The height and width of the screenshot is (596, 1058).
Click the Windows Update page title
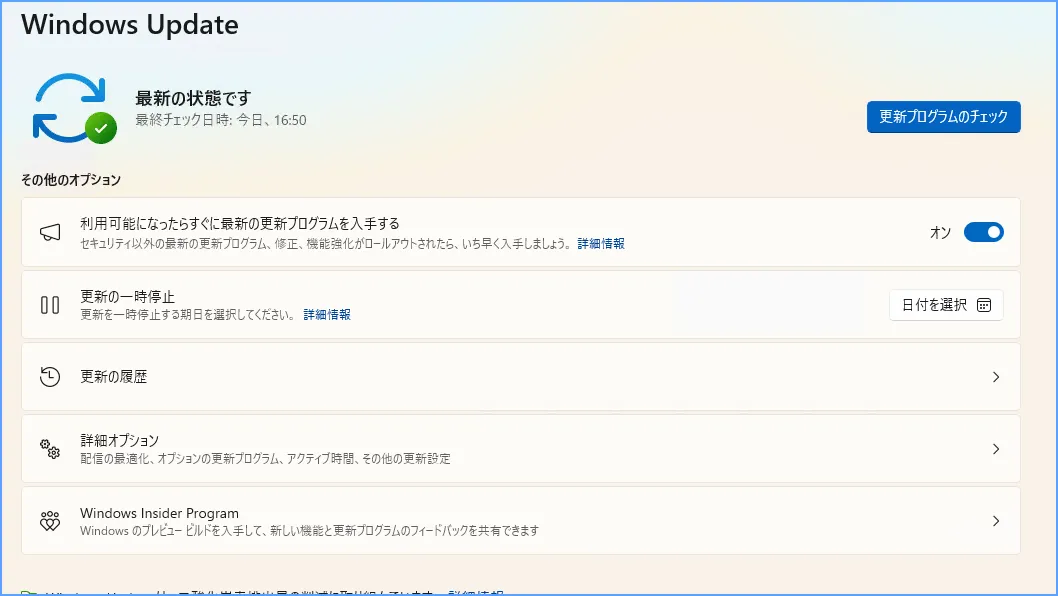[x=130, y=24]
